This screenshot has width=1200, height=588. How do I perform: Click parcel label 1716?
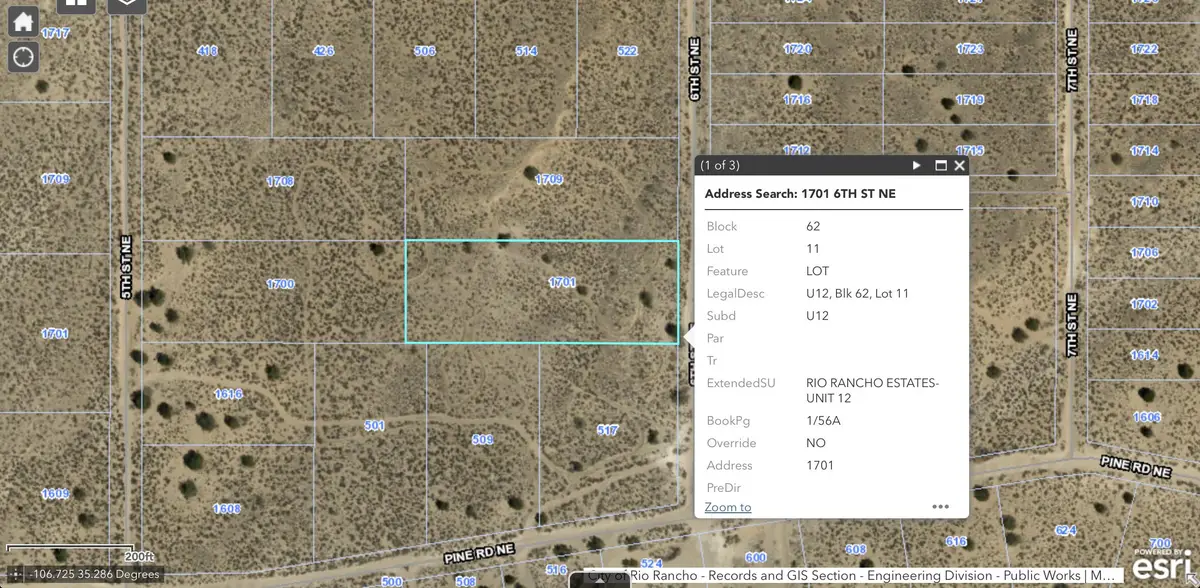coord(797,100)
